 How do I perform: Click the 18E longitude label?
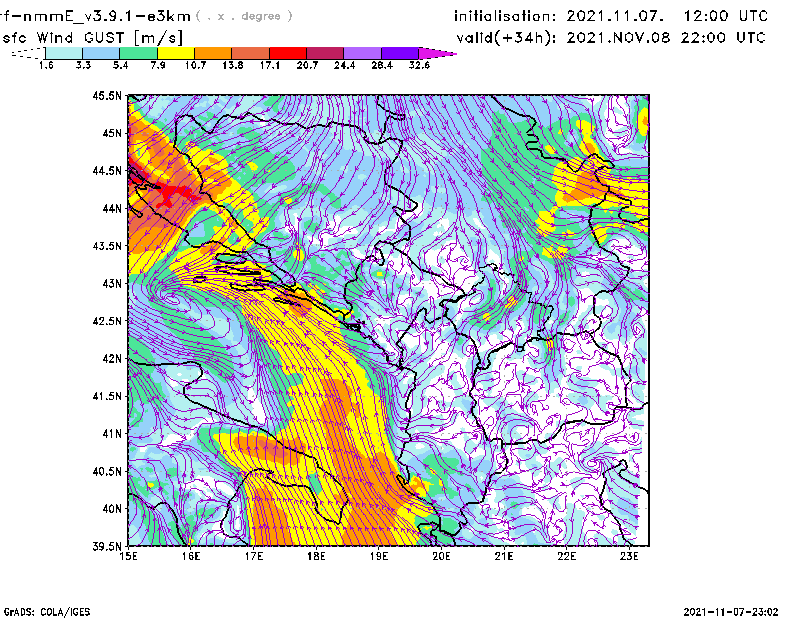(x=316, y=556)
